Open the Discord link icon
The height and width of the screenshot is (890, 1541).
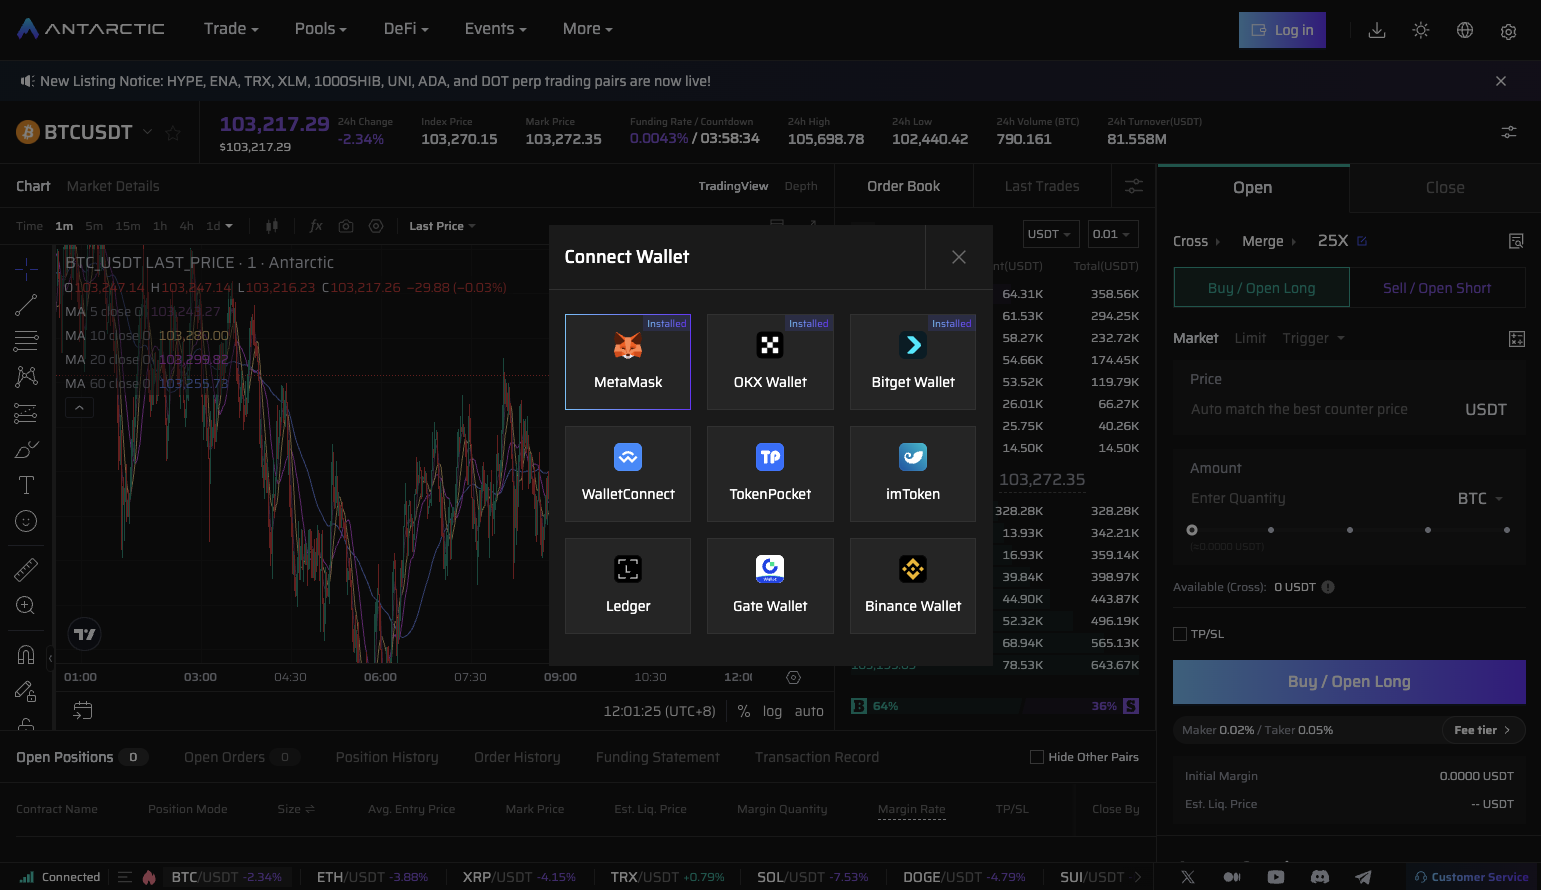pyautogui.click(x=1320, y=877)
